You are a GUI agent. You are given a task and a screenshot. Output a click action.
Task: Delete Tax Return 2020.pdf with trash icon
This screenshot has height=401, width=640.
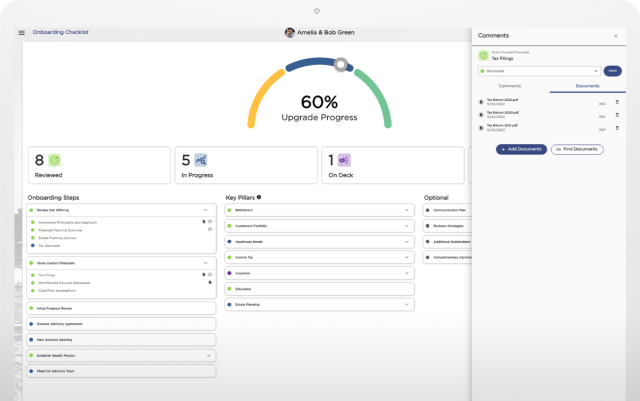tap(617, 115)
